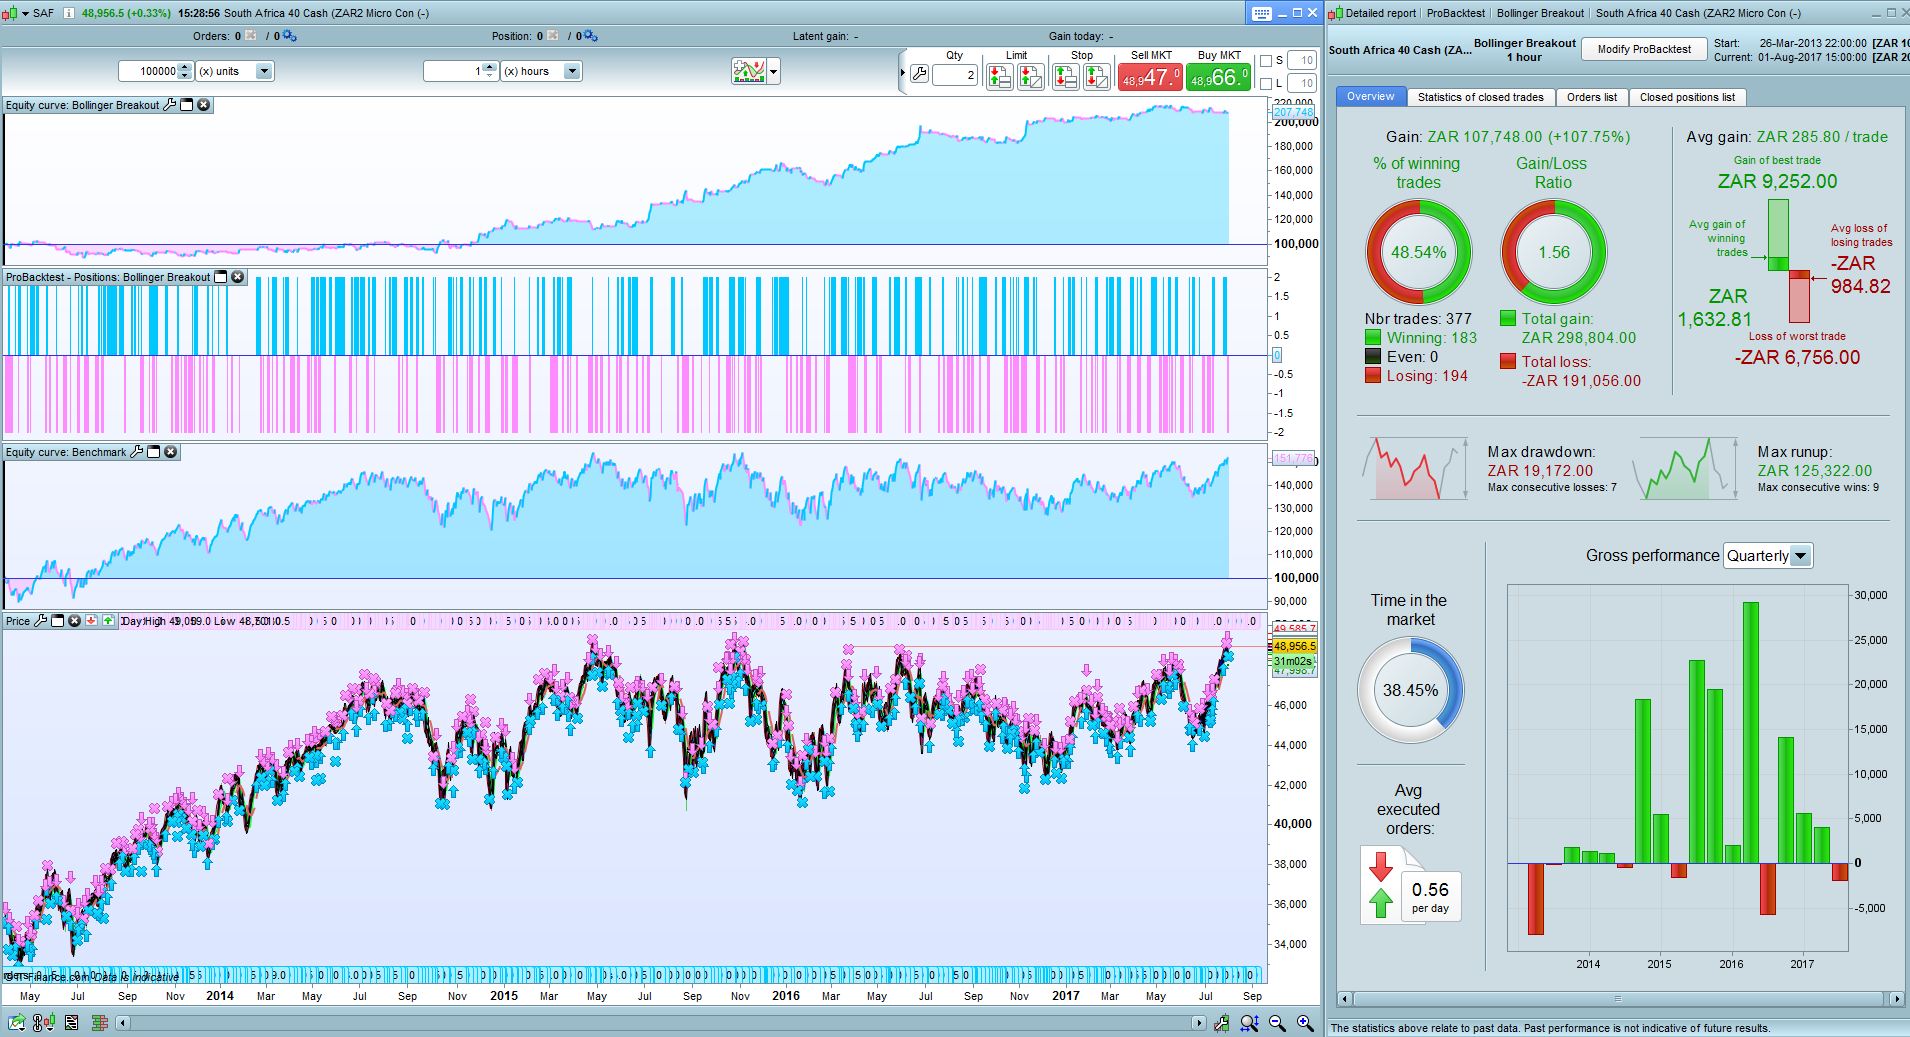1910x1037 pixels.
Task: Click the zoom in magnifier icon
Action: 1305,1023
